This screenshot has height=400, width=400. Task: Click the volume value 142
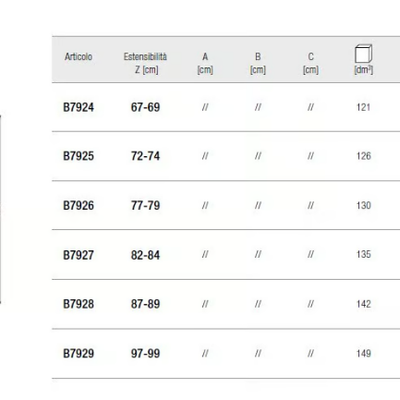pyautogui.click(x=363, y=304)
